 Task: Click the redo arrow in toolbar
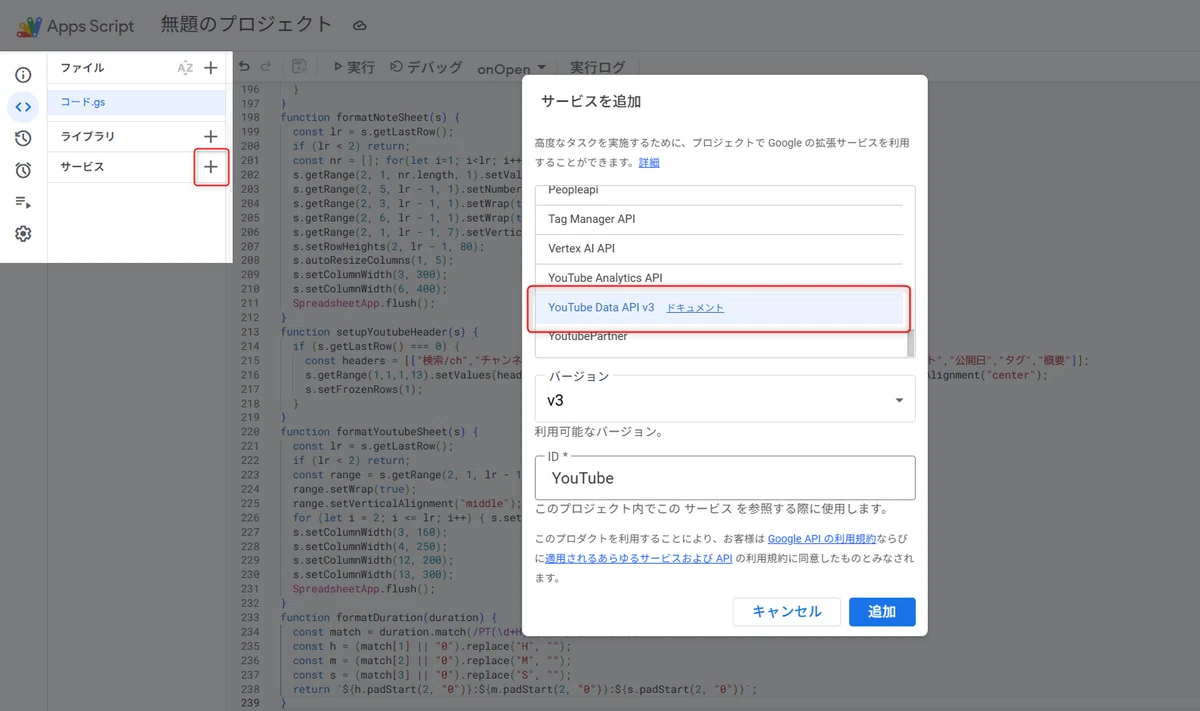(265, 67)
